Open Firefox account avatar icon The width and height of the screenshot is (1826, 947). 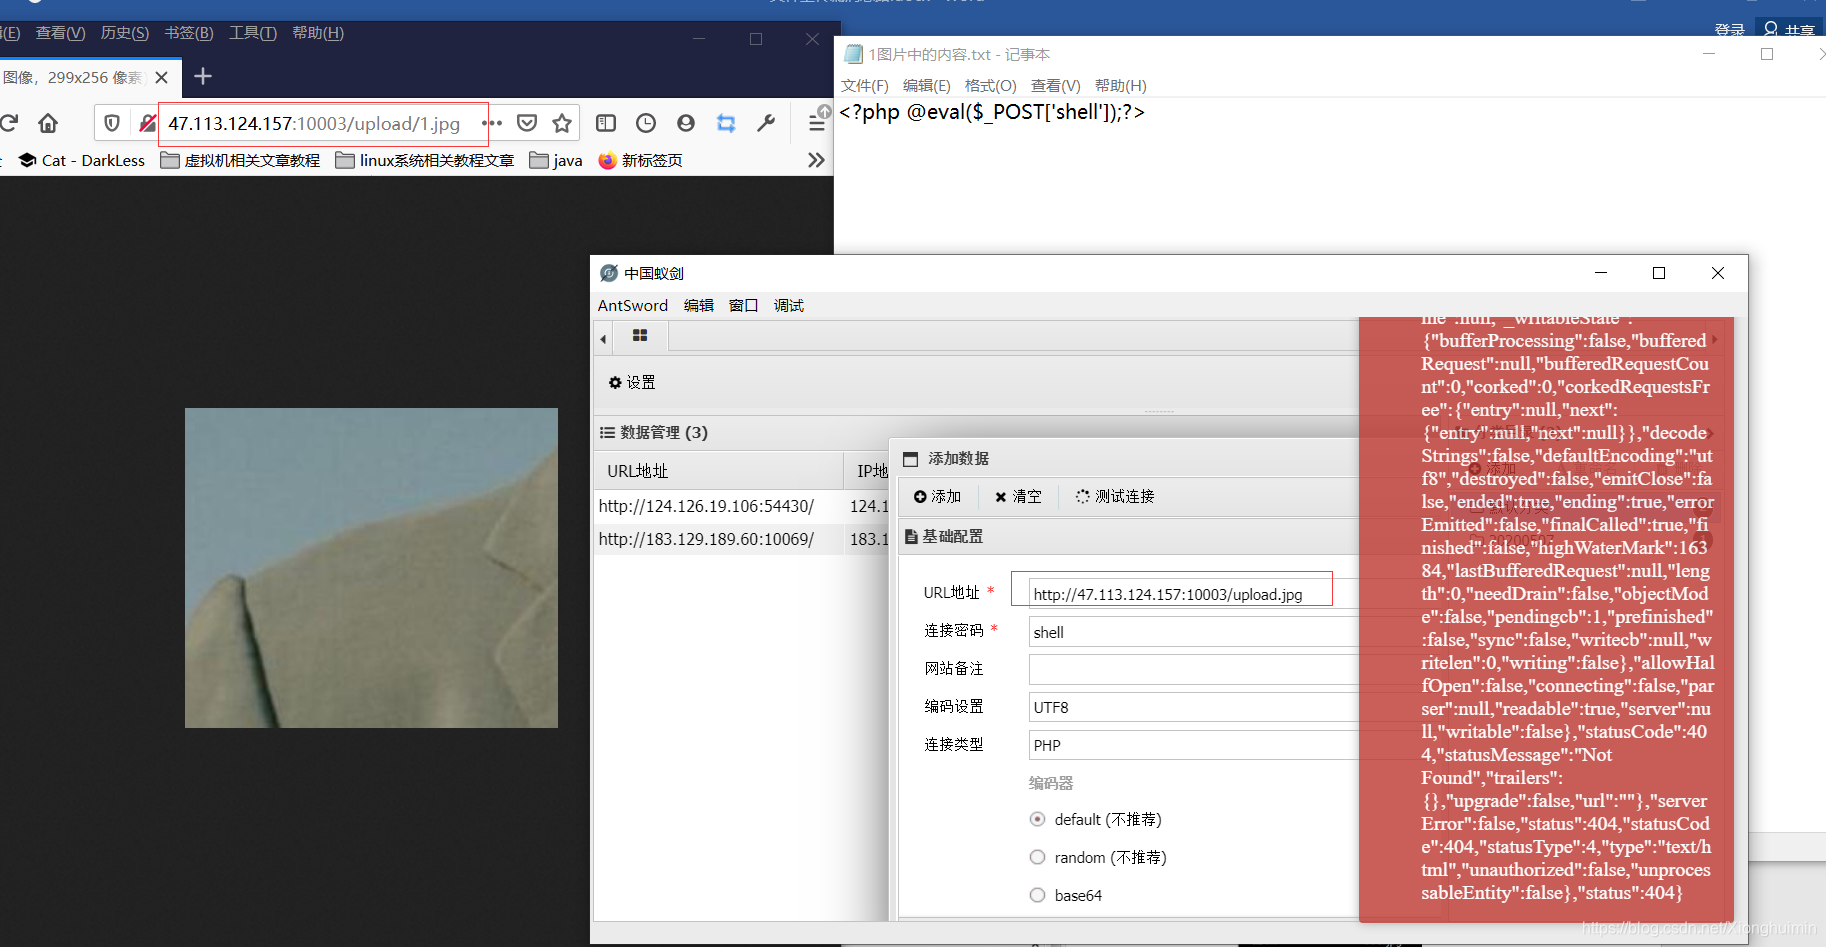tap(686, 123)
